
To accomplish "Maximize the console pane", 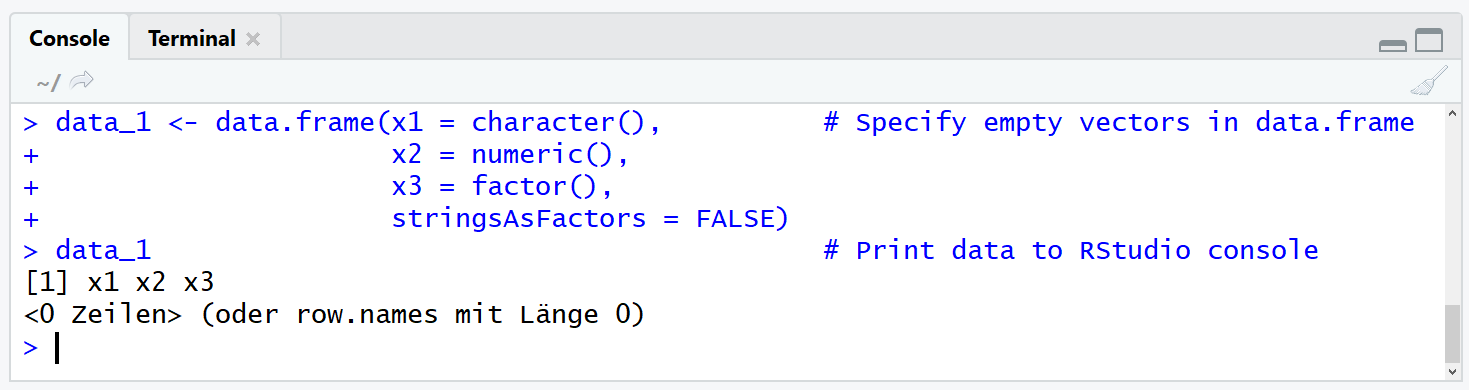I will click(x=1430, y=40).
